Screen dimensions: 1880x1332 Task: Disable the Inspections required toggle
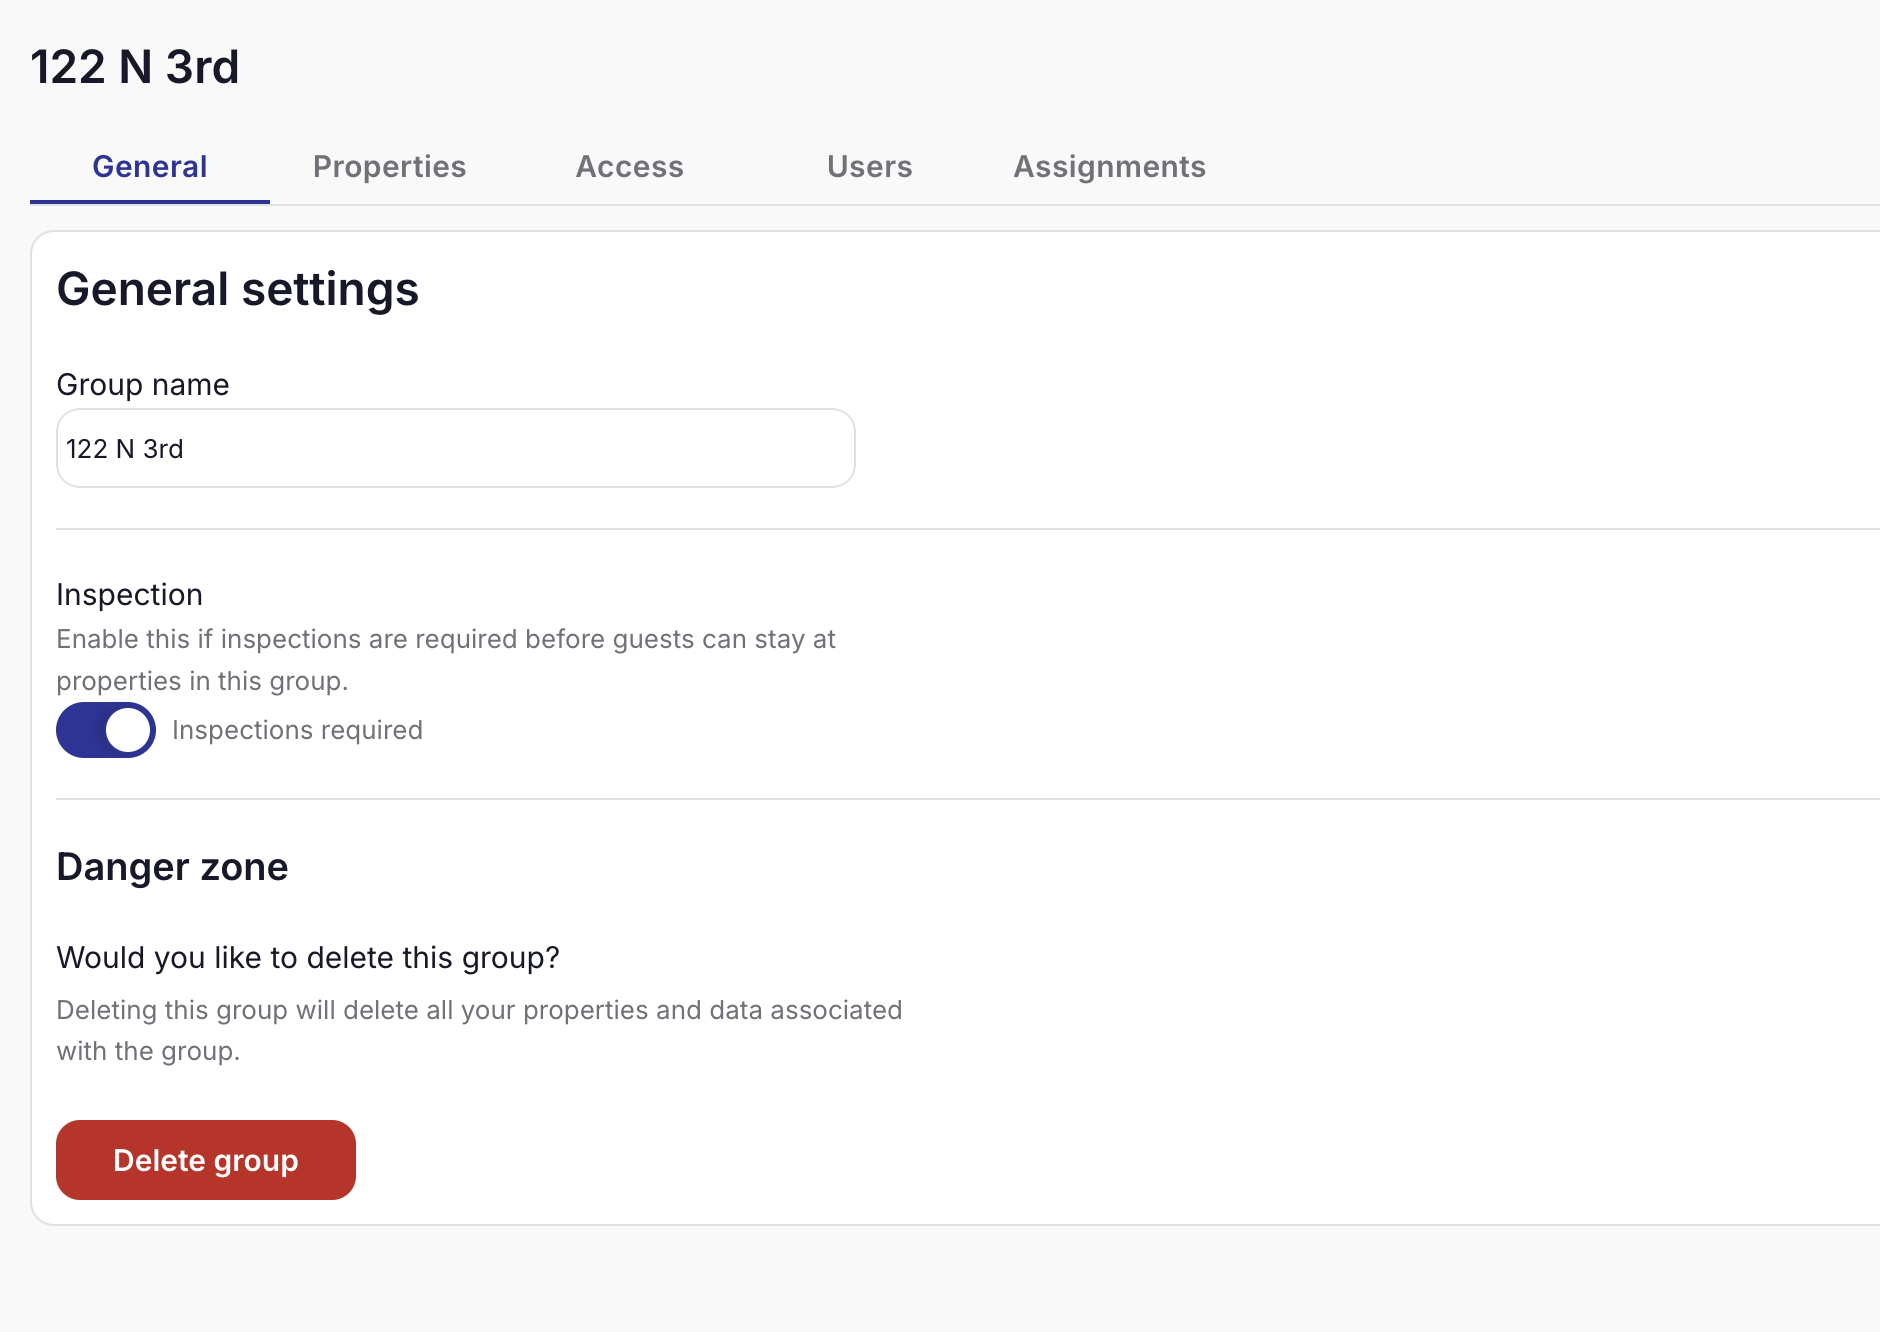[105, 730]
